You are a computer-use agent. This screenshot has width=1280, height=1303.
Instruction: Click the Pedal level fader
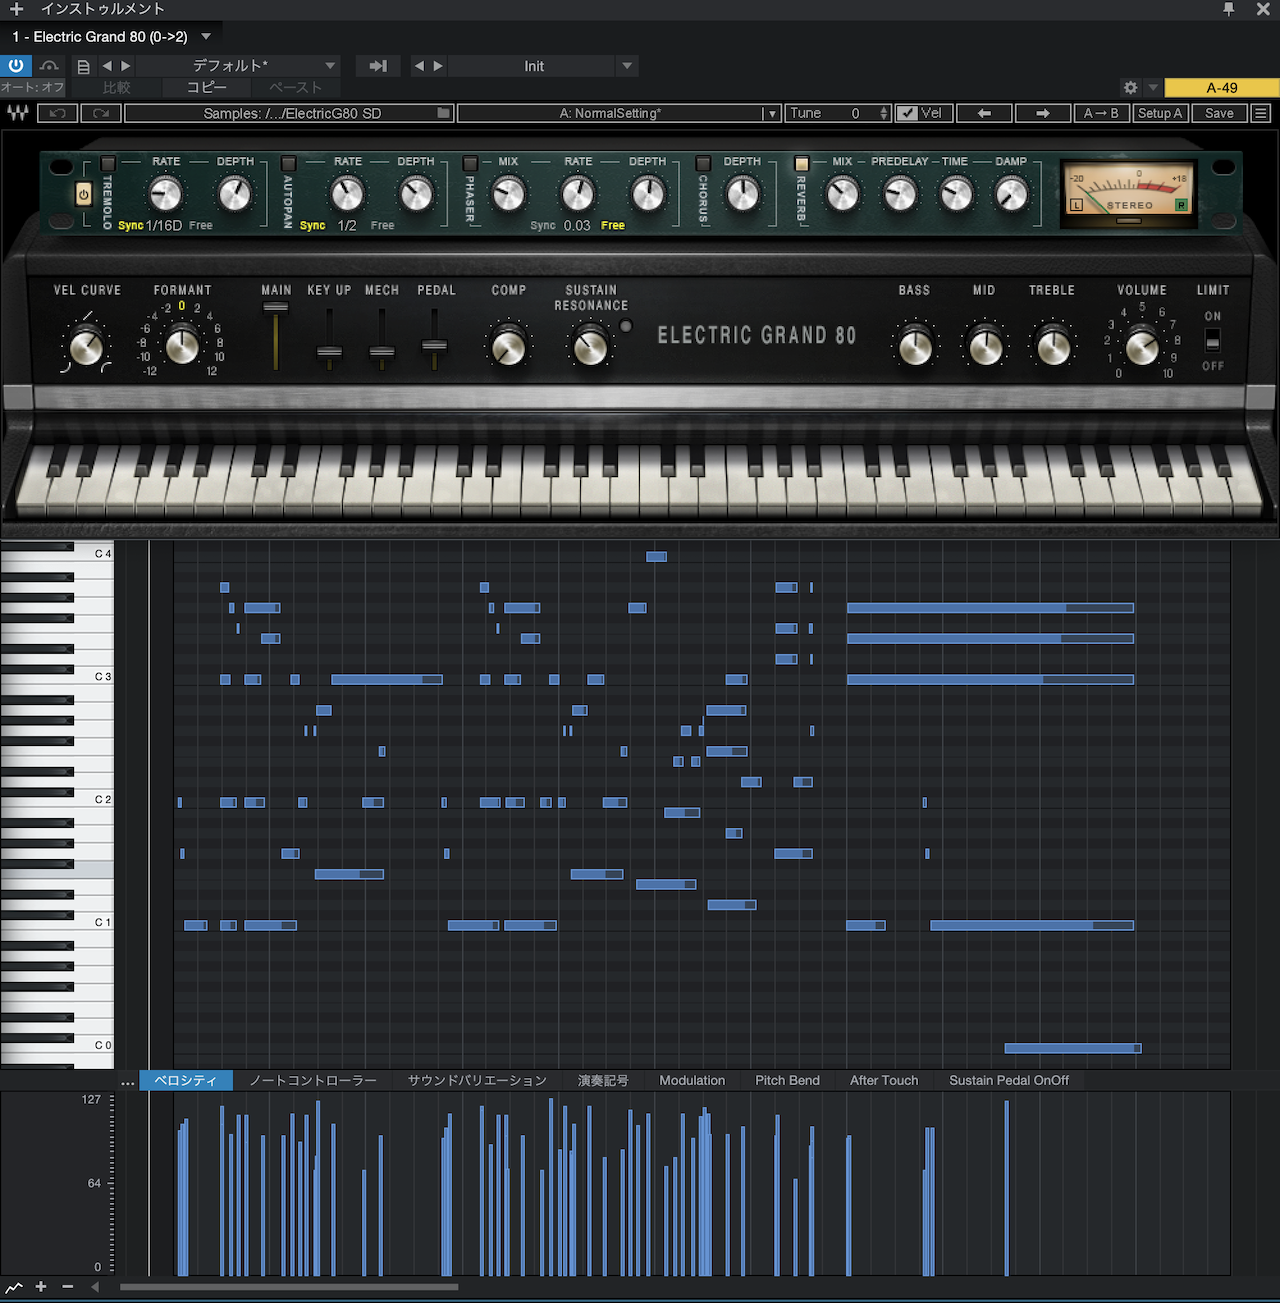[x=434, y=345]
